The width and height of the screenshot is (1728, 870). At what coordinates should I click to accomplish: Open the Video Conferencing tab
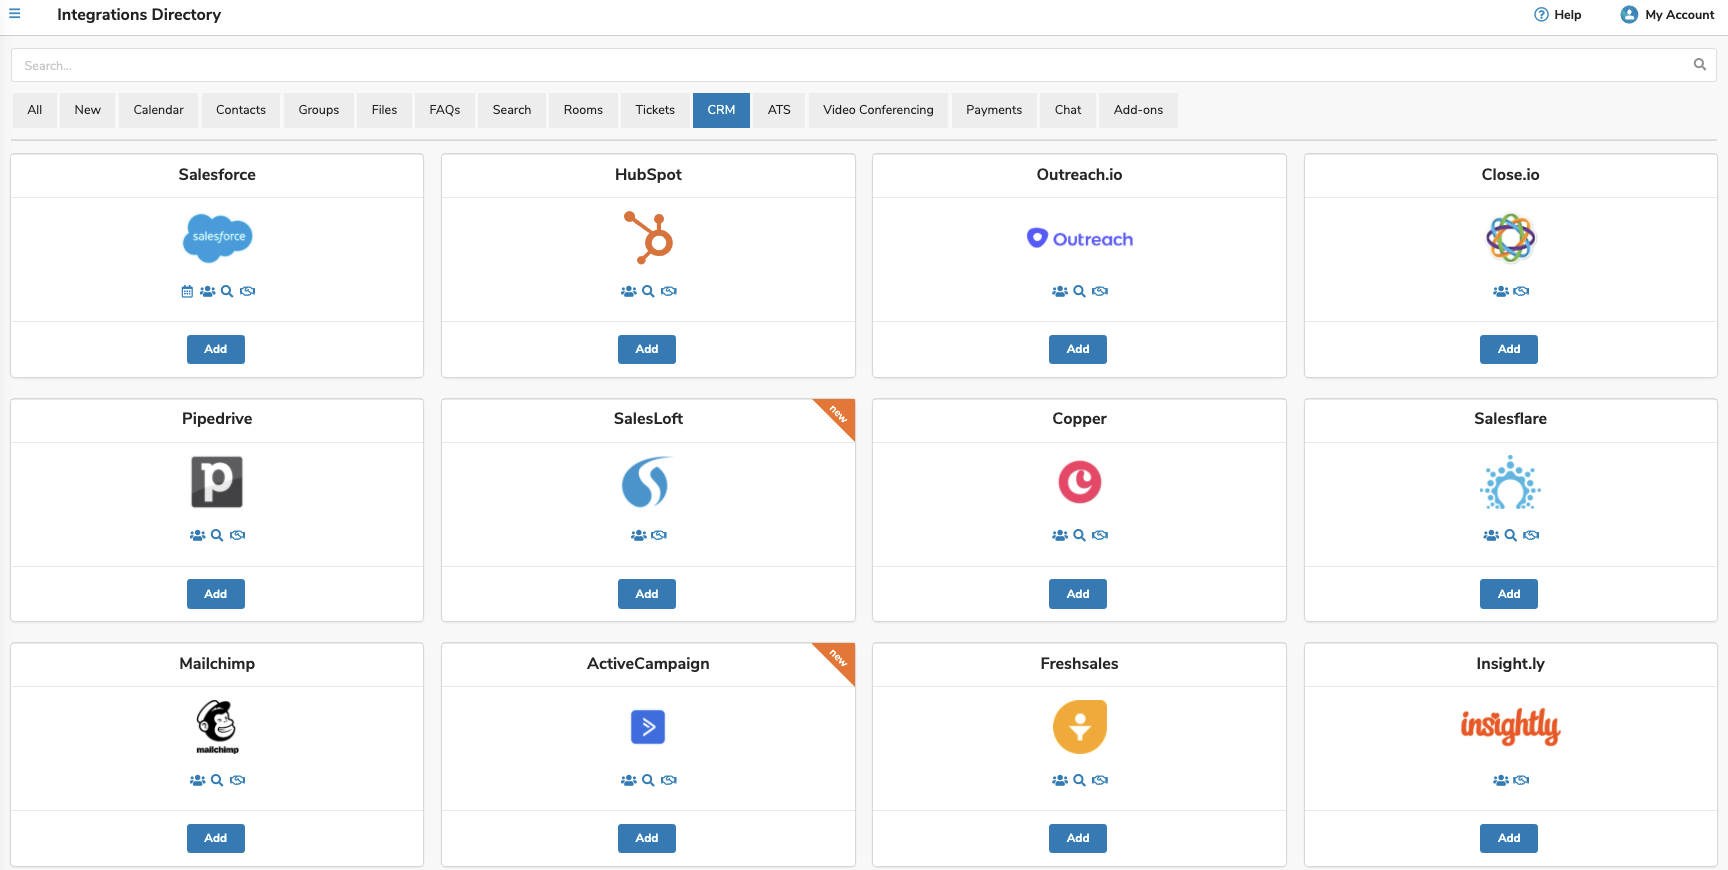[878, 110]
